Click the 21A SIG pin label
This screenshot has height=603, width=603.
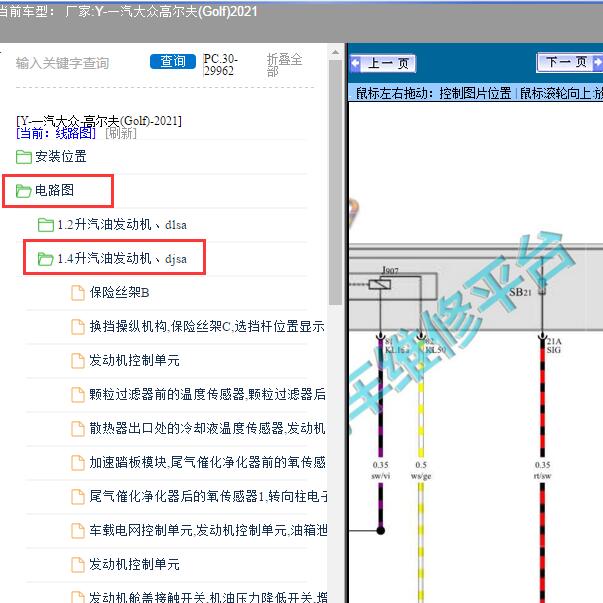point(554,345)
